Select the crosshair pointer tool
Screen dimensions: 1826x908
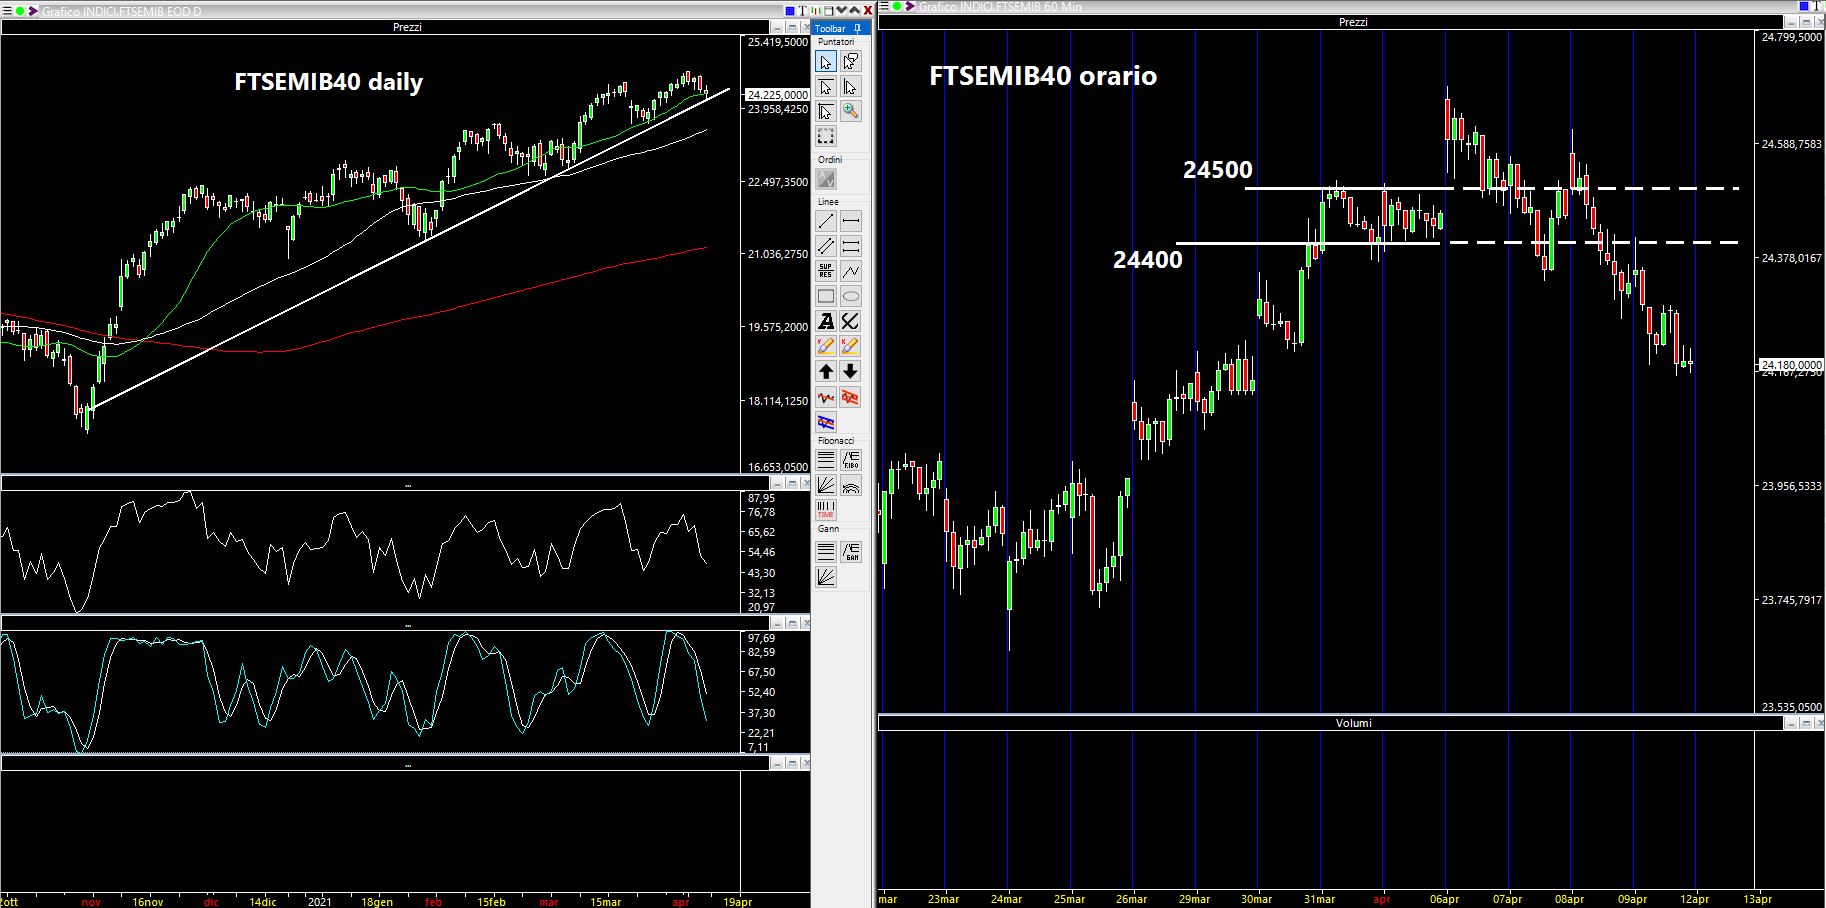[x=826, y=111]
